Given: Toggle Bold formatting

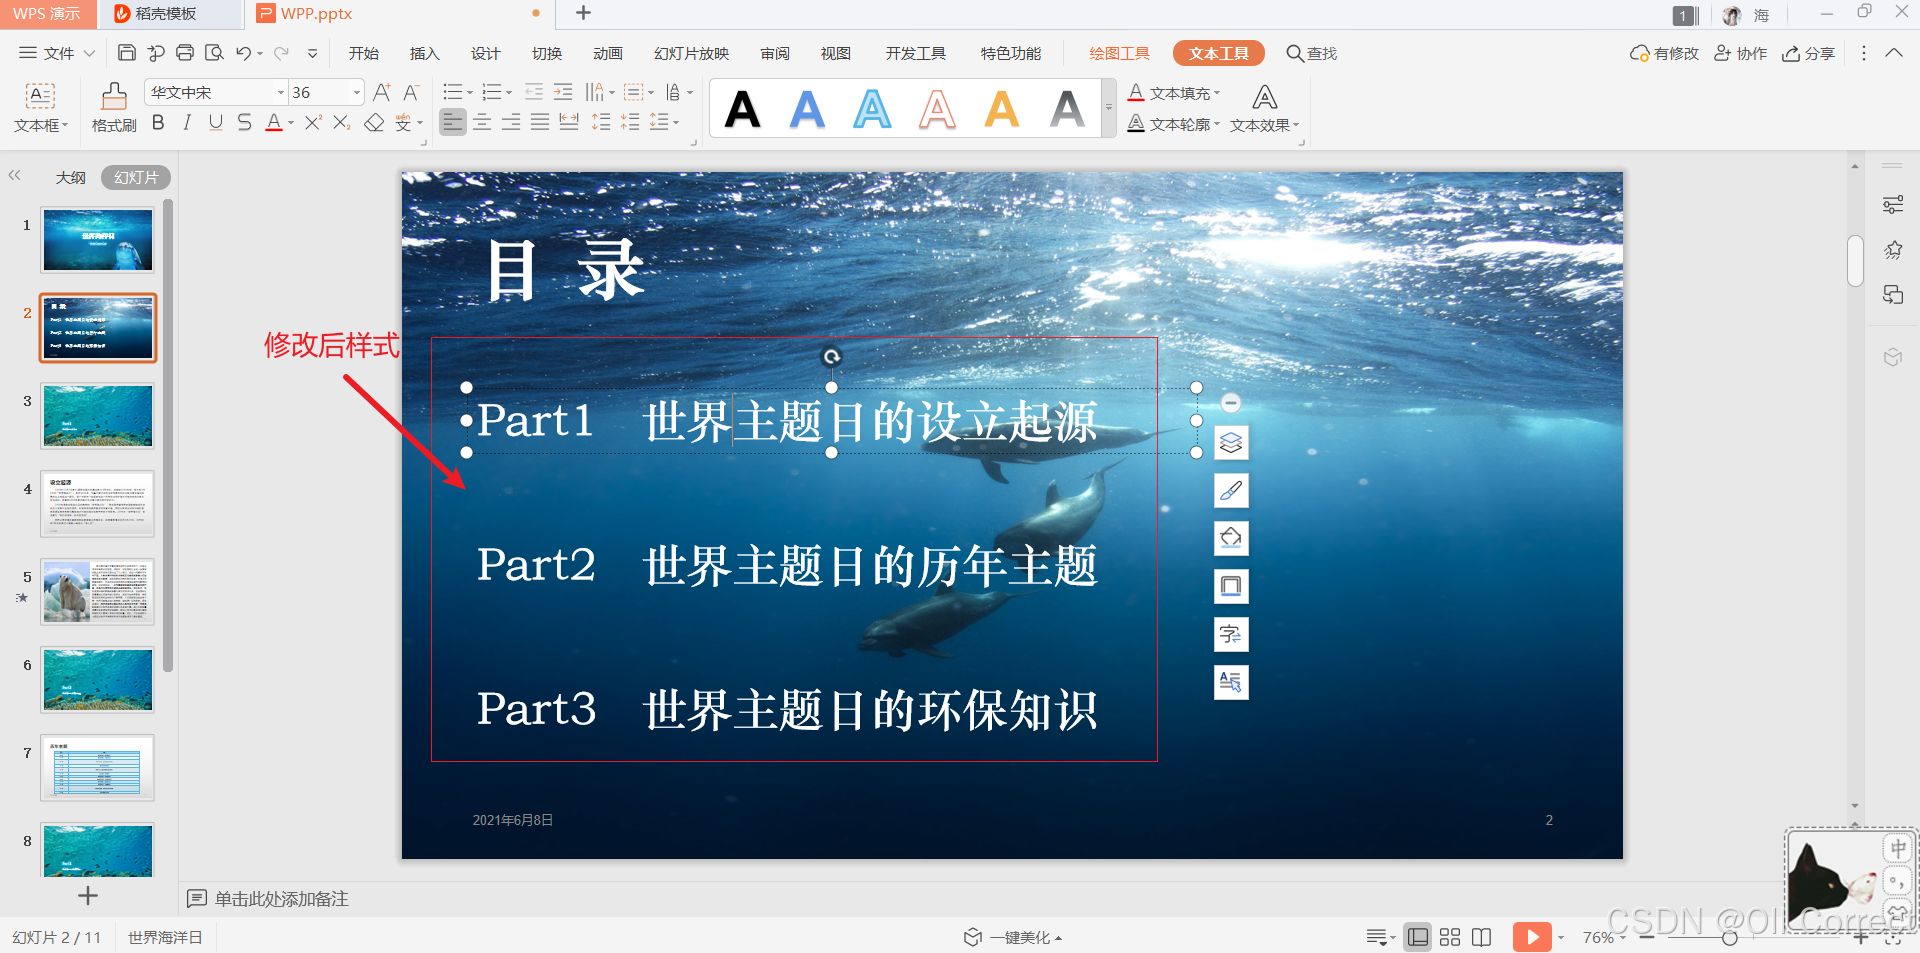Looking at the screenshot, I should tap(158, 122).
